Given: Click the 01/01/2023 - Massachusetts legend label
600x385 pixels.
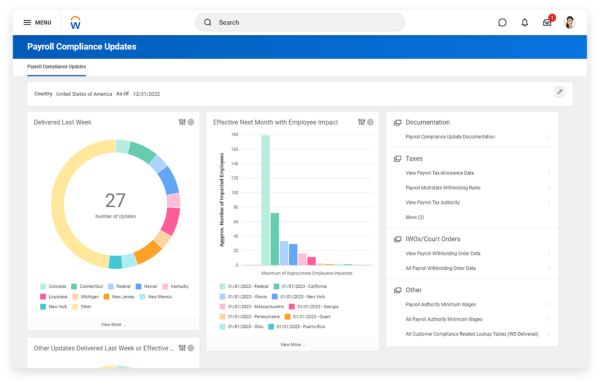Looking at the screenshot, I should point(256,307).
